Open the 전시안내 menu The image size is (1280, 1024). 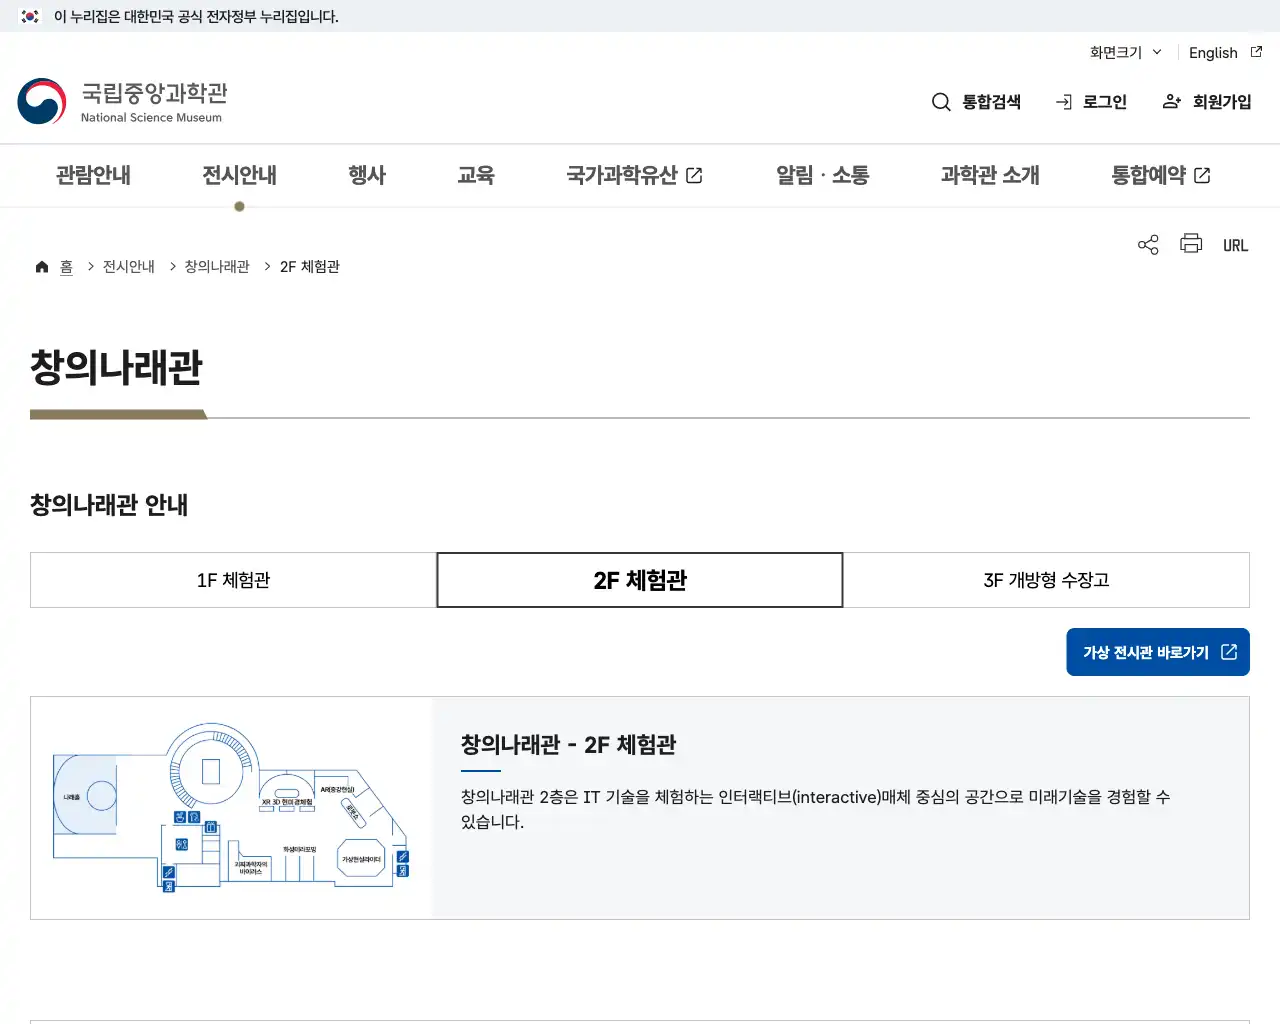click(238, 175)
